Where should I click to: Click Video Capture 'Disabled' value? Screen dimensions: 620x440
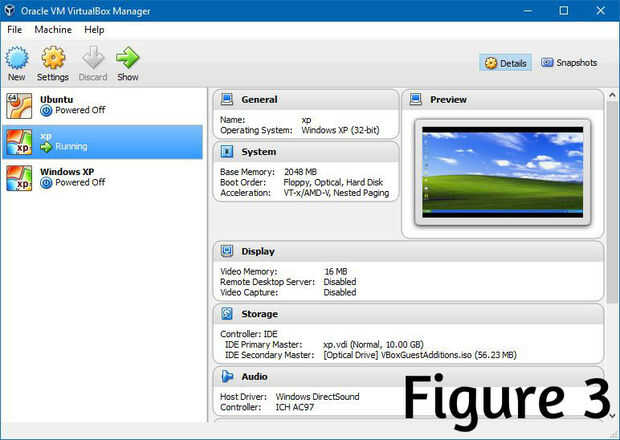point(340,293)
